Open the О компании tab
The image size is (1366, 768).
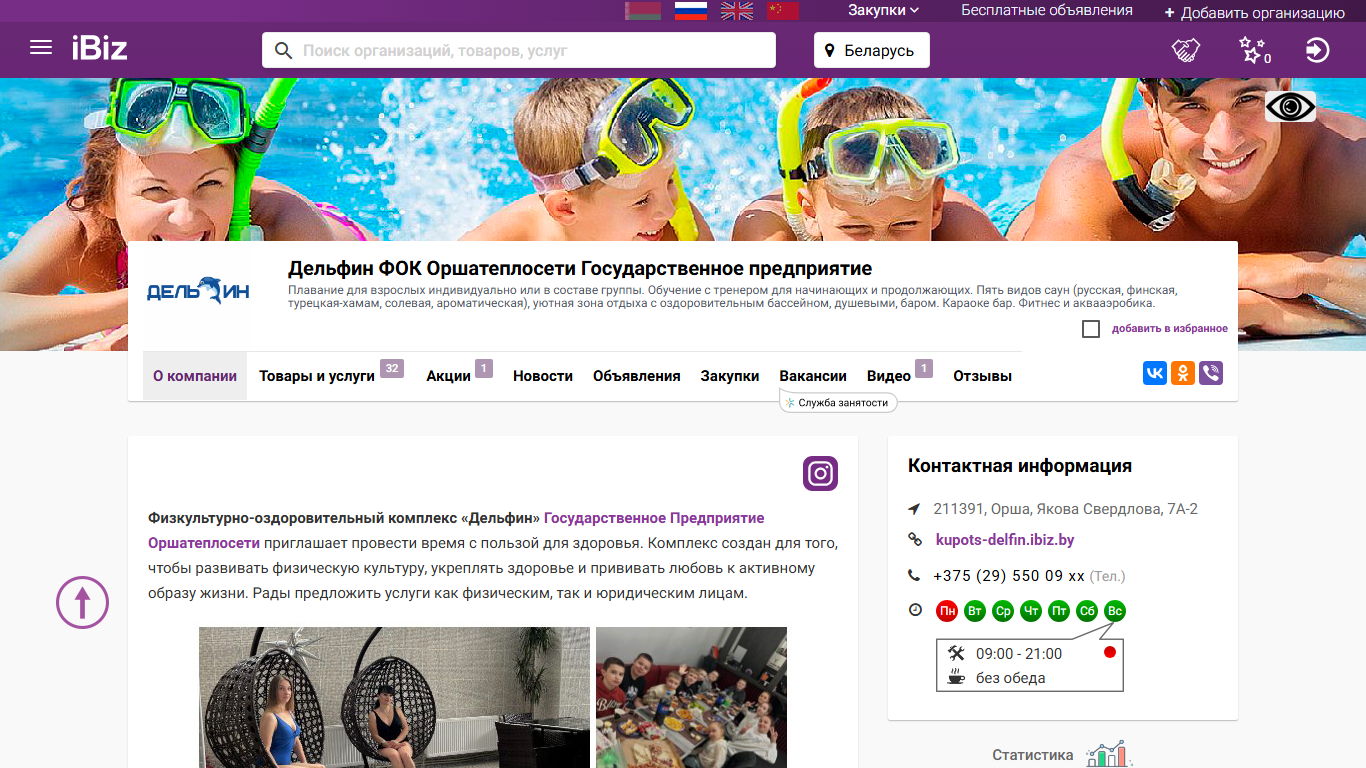click(195, 376)
